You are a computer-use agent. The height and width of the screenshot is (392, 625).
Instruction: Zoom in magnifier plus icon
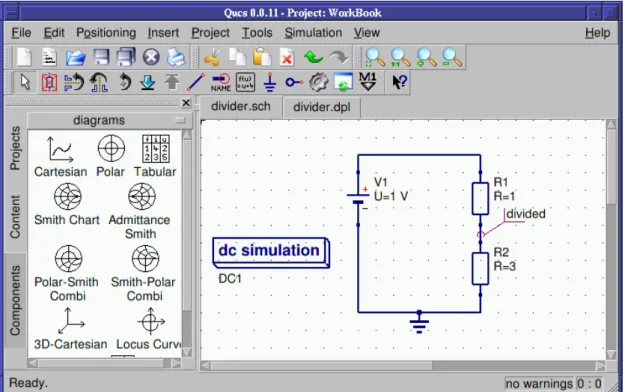pyautogui.click(x=426, y=57)
